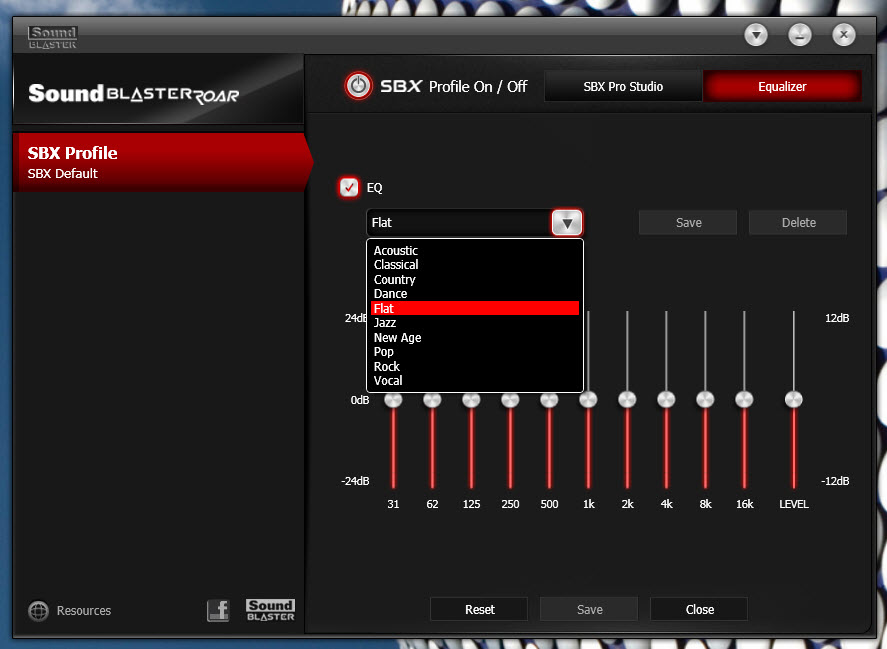
Task: Click the bottom Save button
Action: point(589,609)
